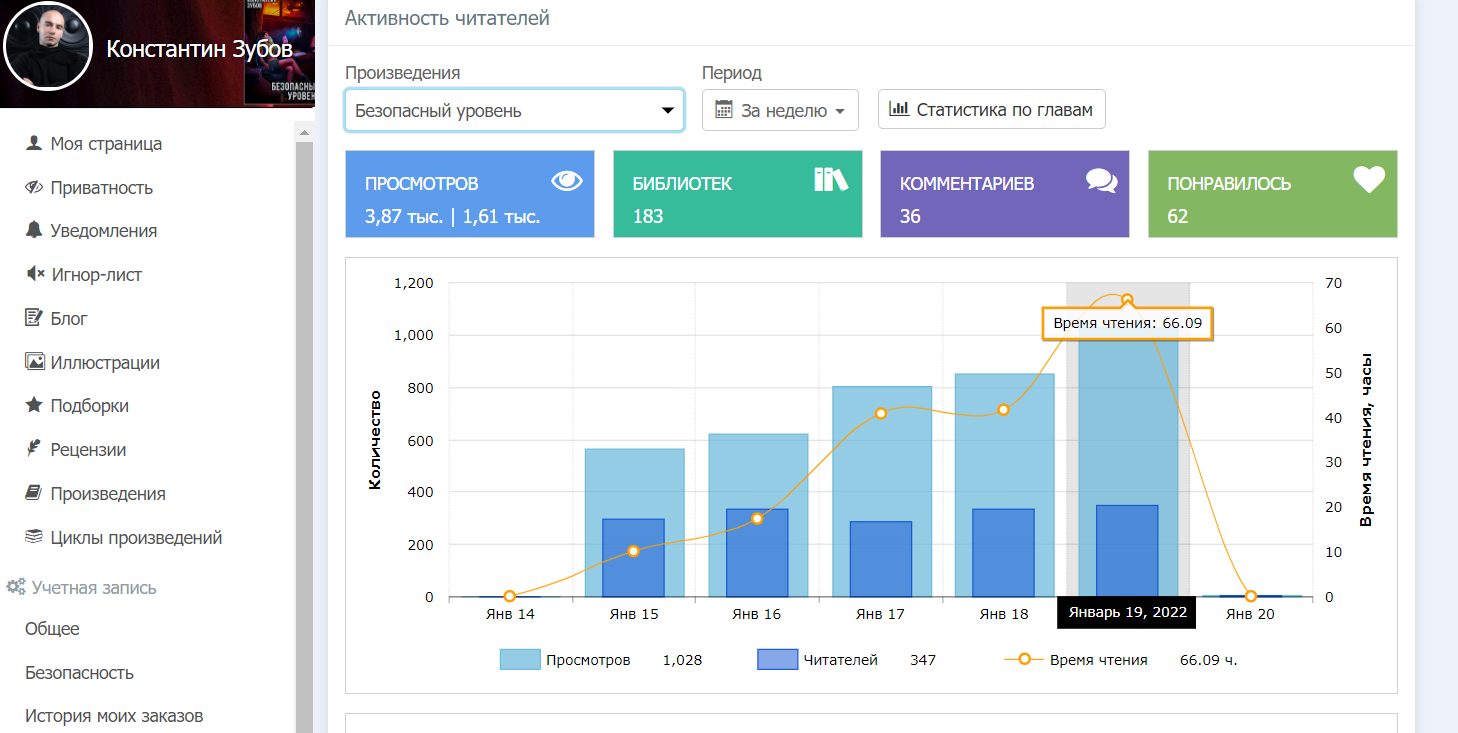Click the book icon beside Произведения
The height and width of the screenshot is (733, 1458).
coord(34,493)
